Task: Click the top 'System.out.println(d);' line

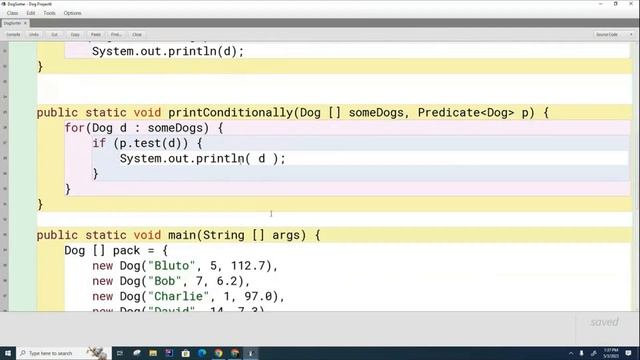Action: 168,51
